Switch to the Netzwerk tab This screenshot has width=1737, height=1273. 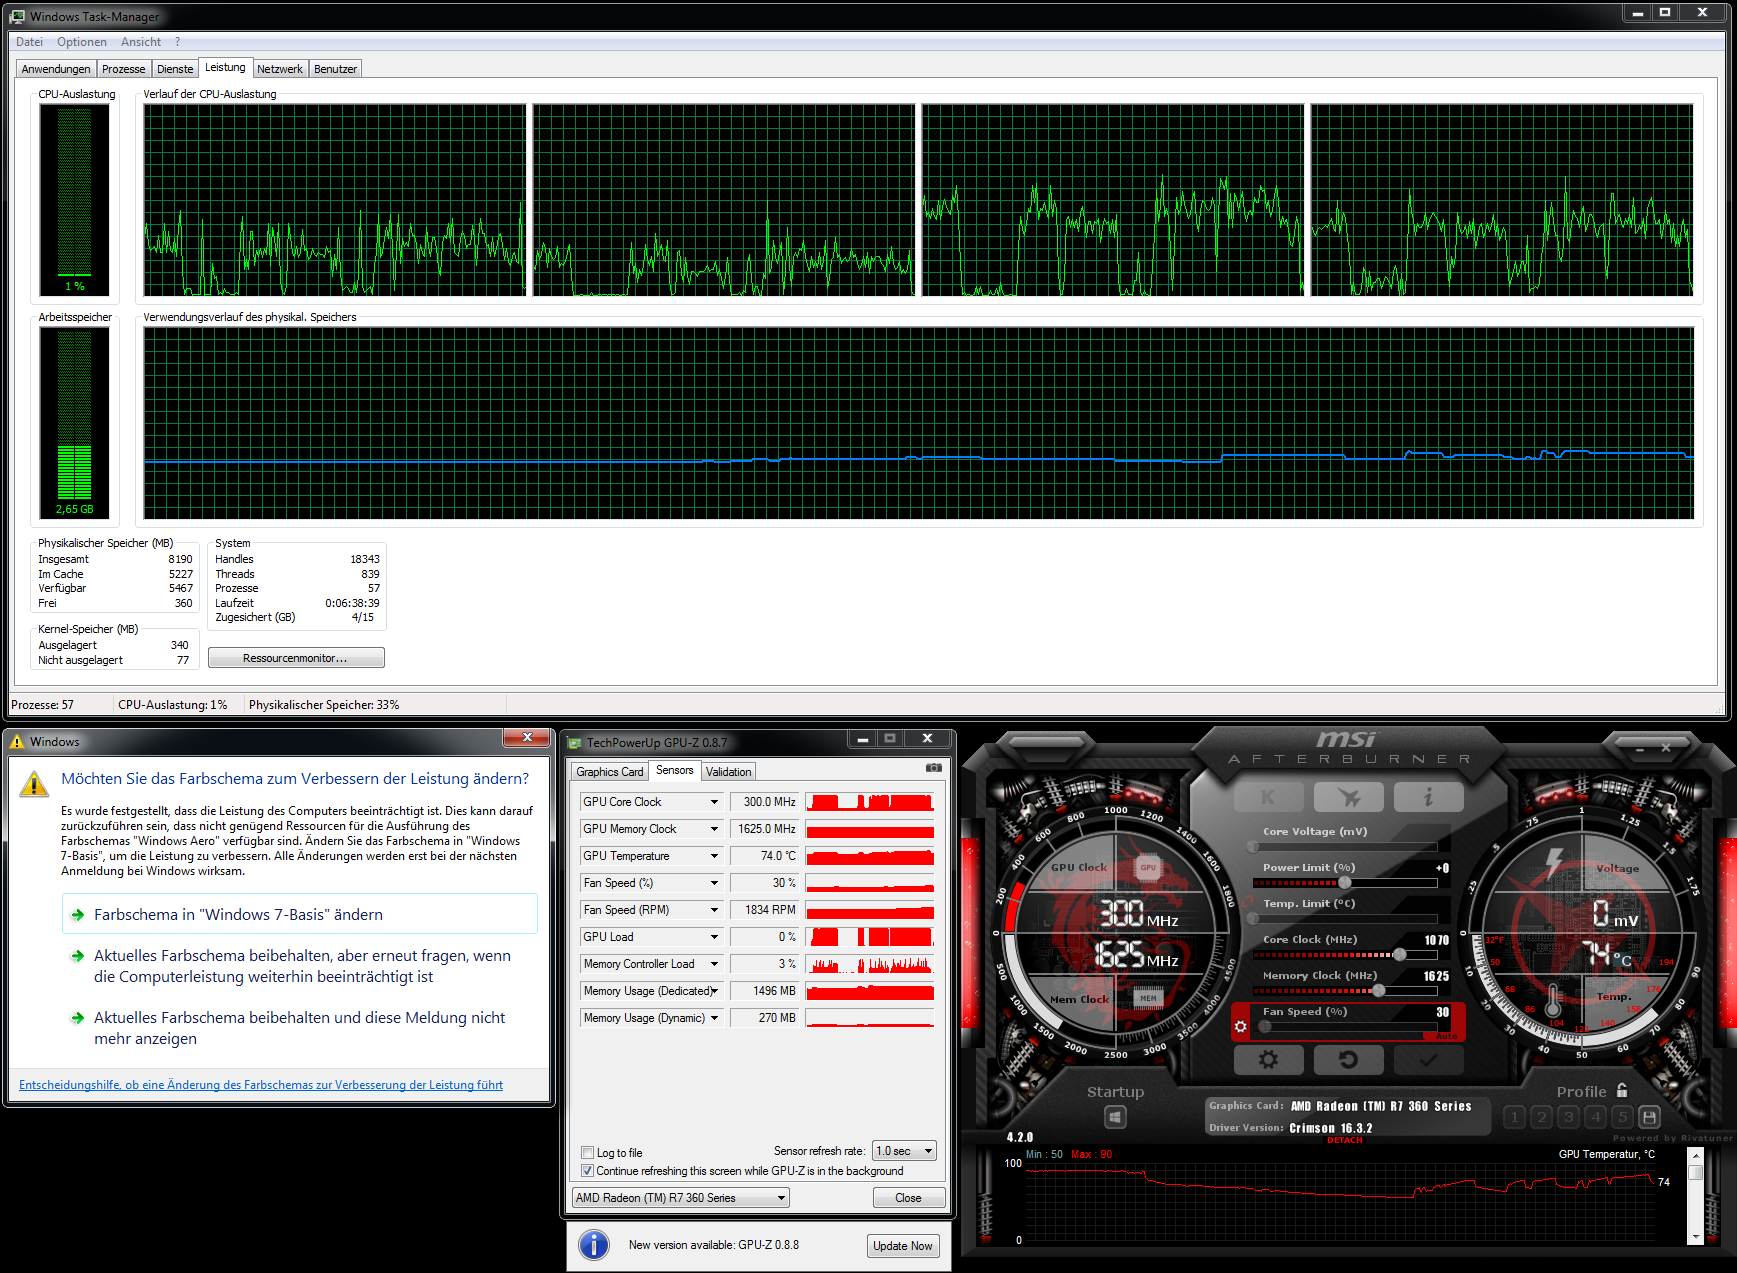tap(280, 69)
